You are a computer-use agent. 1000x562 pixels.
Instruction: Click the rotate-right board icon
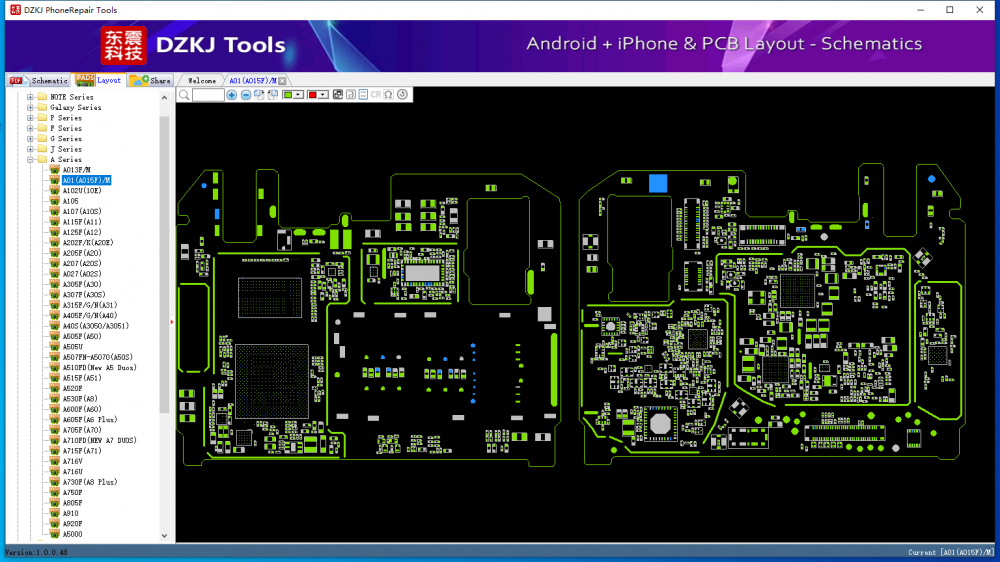(x=259, y=95)
